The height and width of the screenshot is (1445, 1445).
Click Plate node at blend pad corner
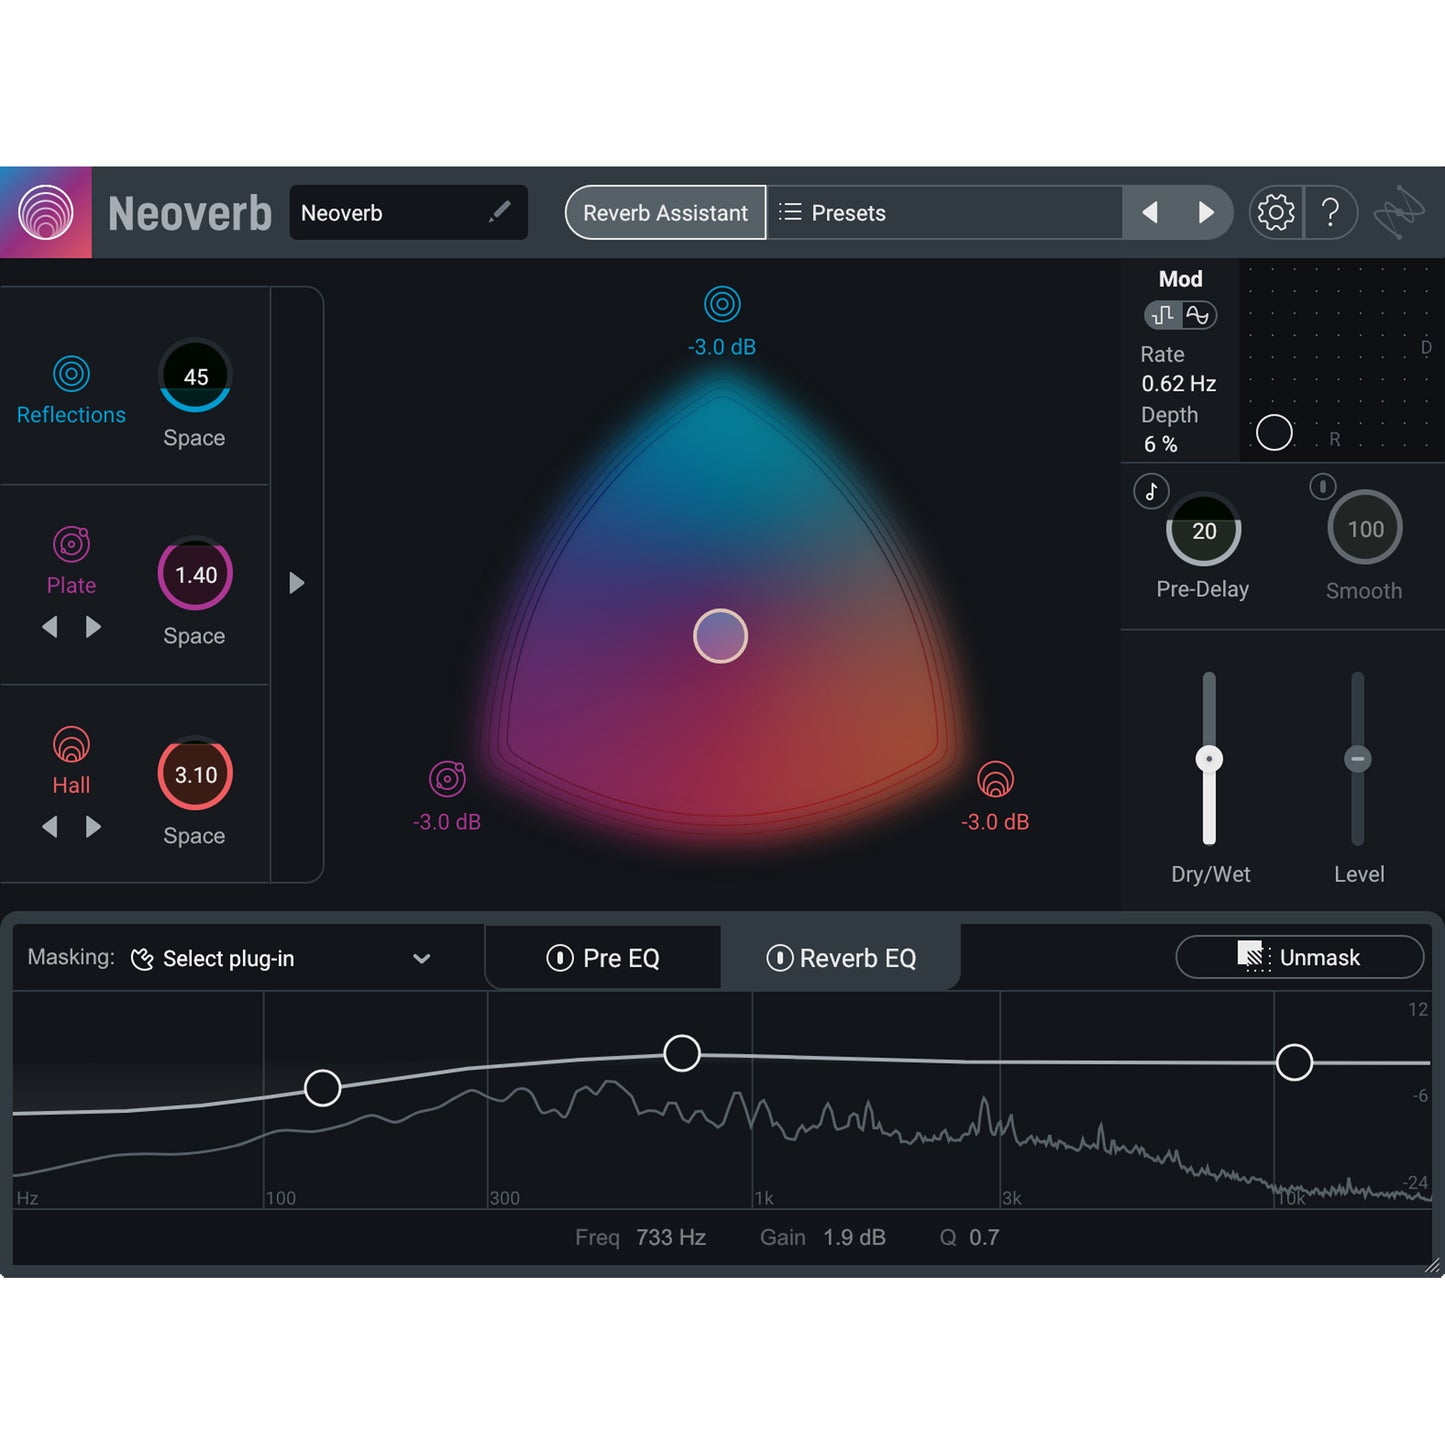[447, 779]
